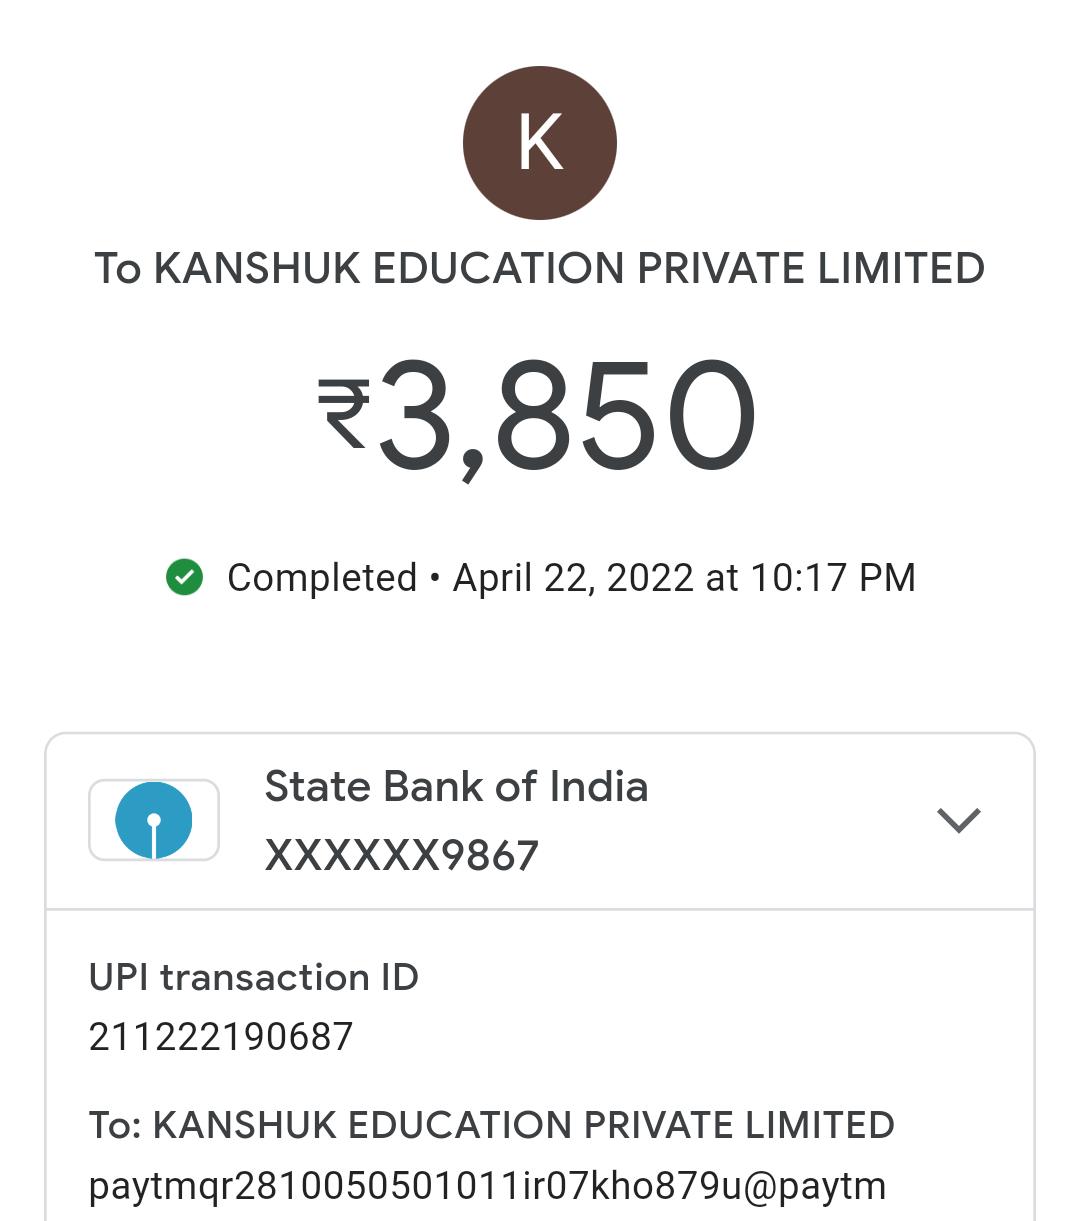Tap the 3,850 payment amount
This screenshot has width=1080, height=1221.
(566, 416)
